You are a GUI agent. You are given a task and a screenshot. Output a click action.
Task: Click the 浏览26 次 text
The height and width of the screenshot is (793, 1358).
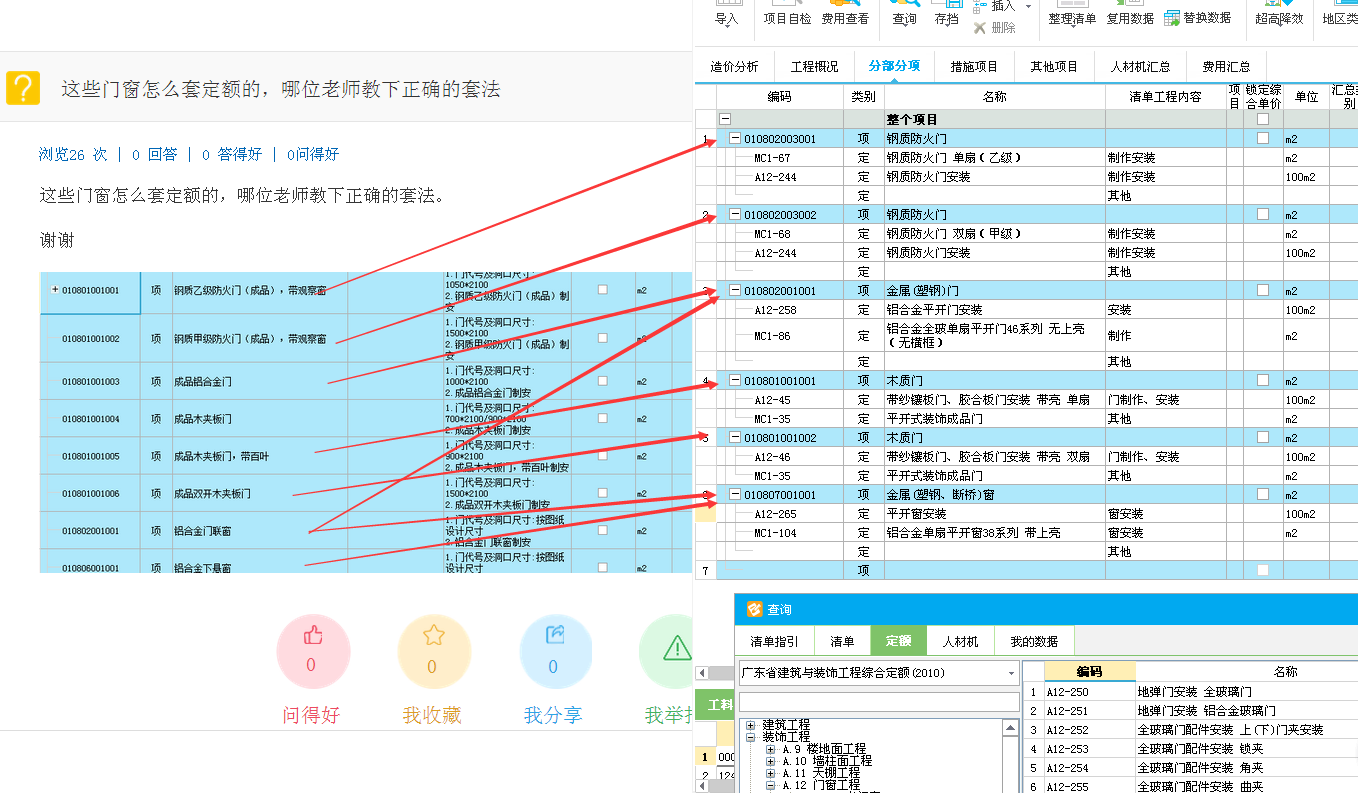point(72,154)
